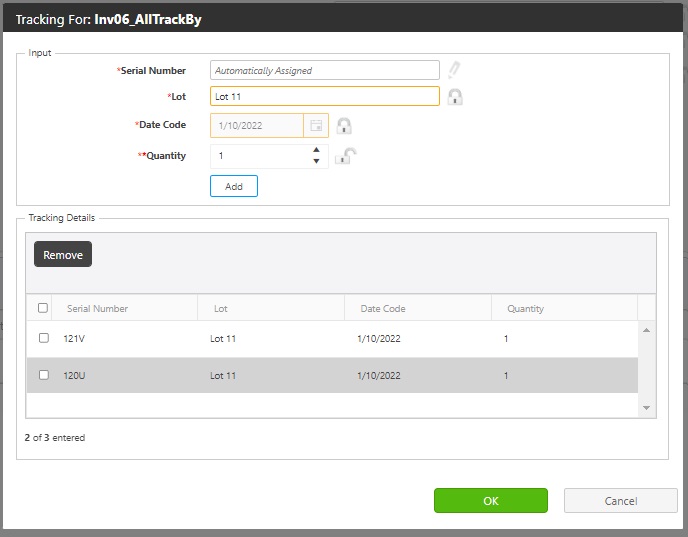The width and height of the screenshot is (688, 537).
Task: Sort by Serial Number column header
Action: [x=97, y=309]
